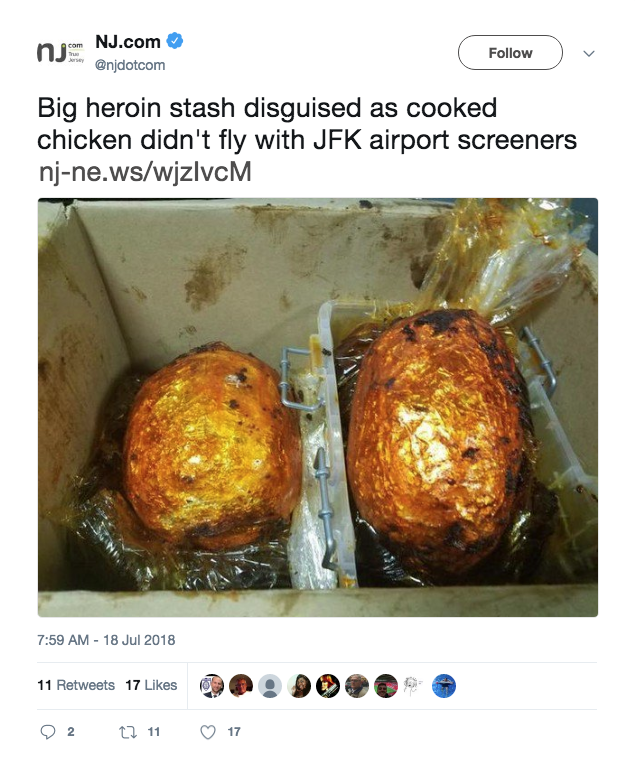Screen dimensions: 635x761
Task: Open the nj-ne.ws/wjzIvcM link
Action: tap(145, 172)
